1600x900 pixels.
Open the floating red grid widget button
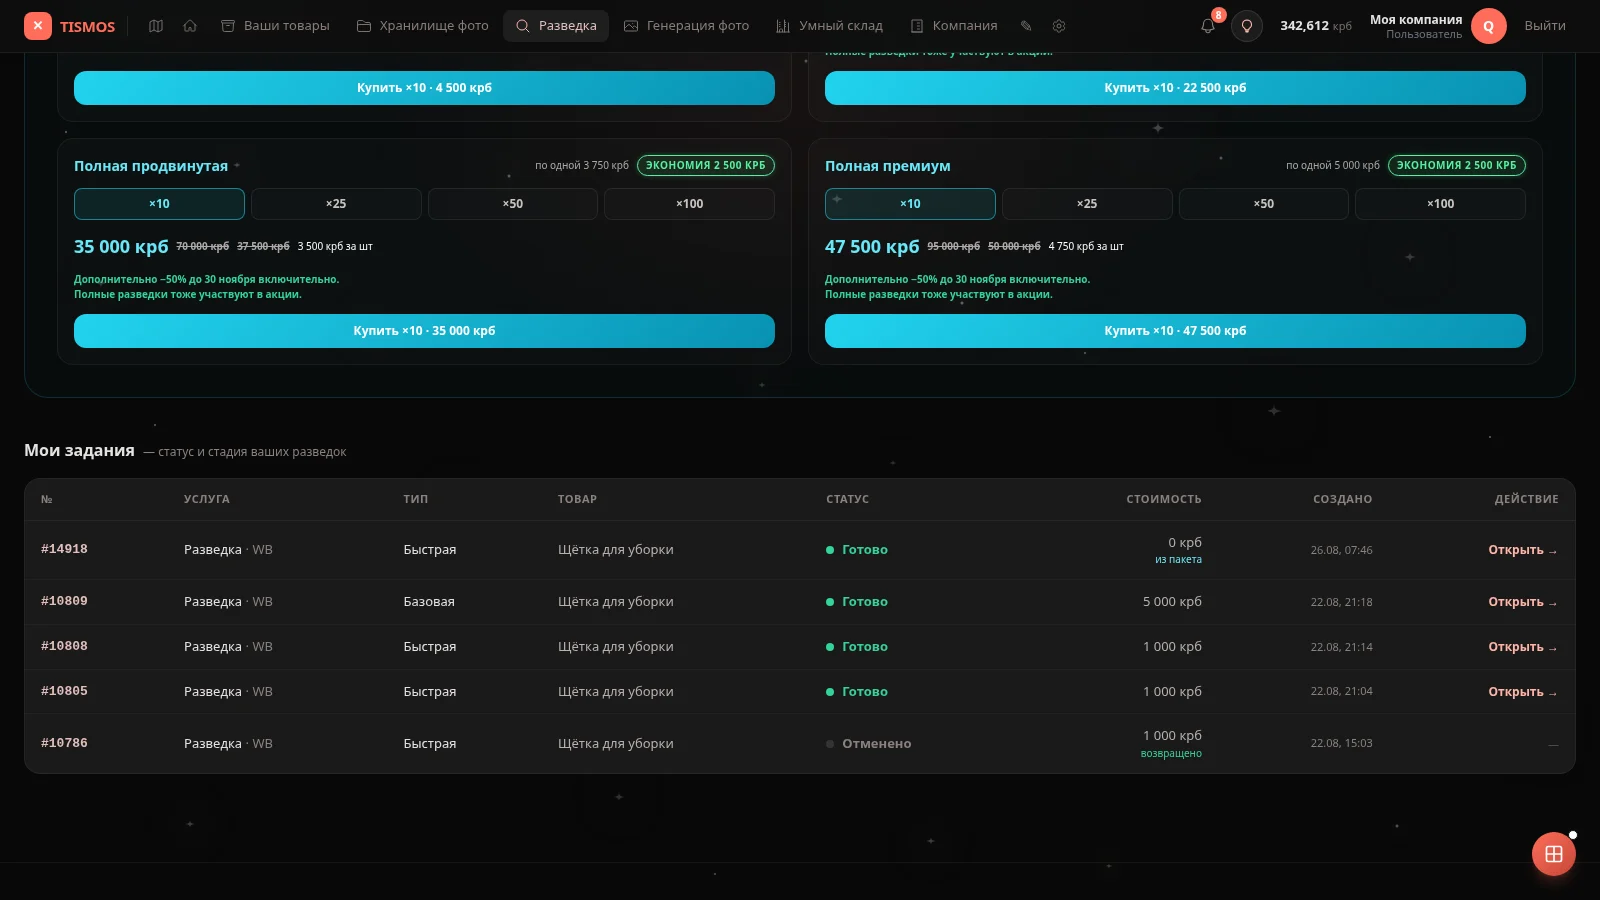coord(1554,854)
